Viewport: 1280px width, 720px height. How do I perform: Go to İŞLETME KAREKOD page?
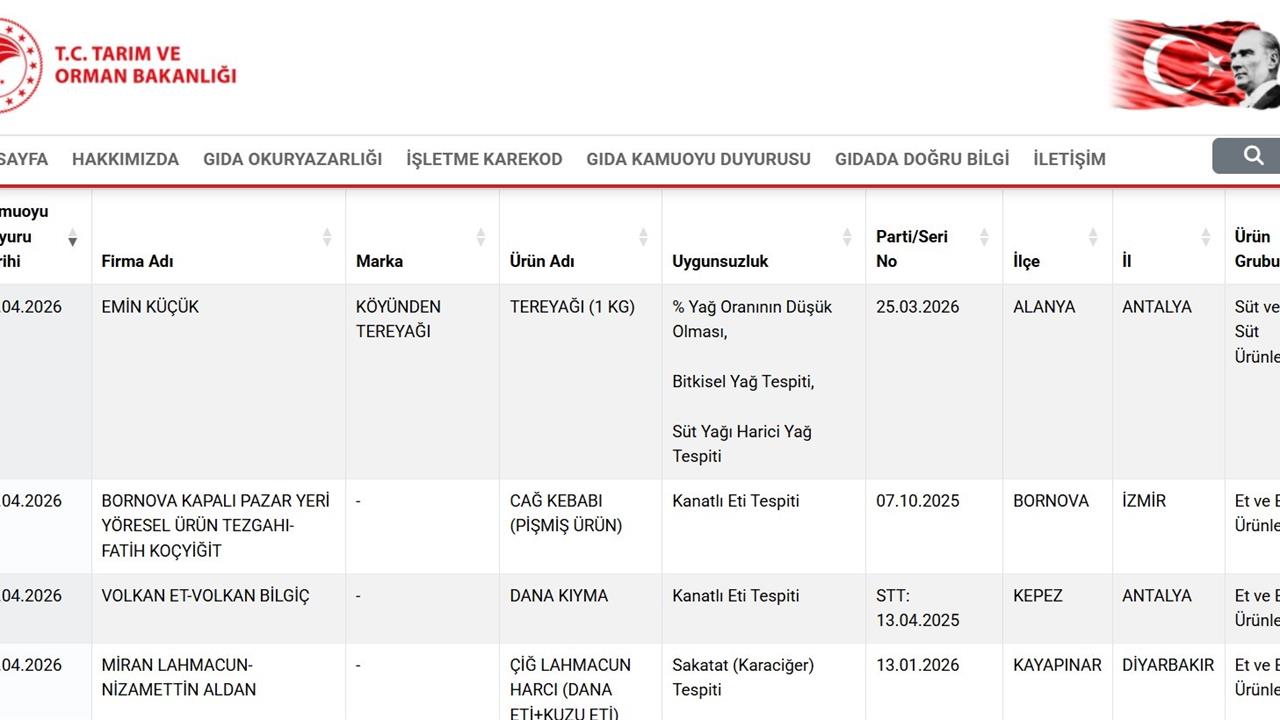click(x=484, y=159)
